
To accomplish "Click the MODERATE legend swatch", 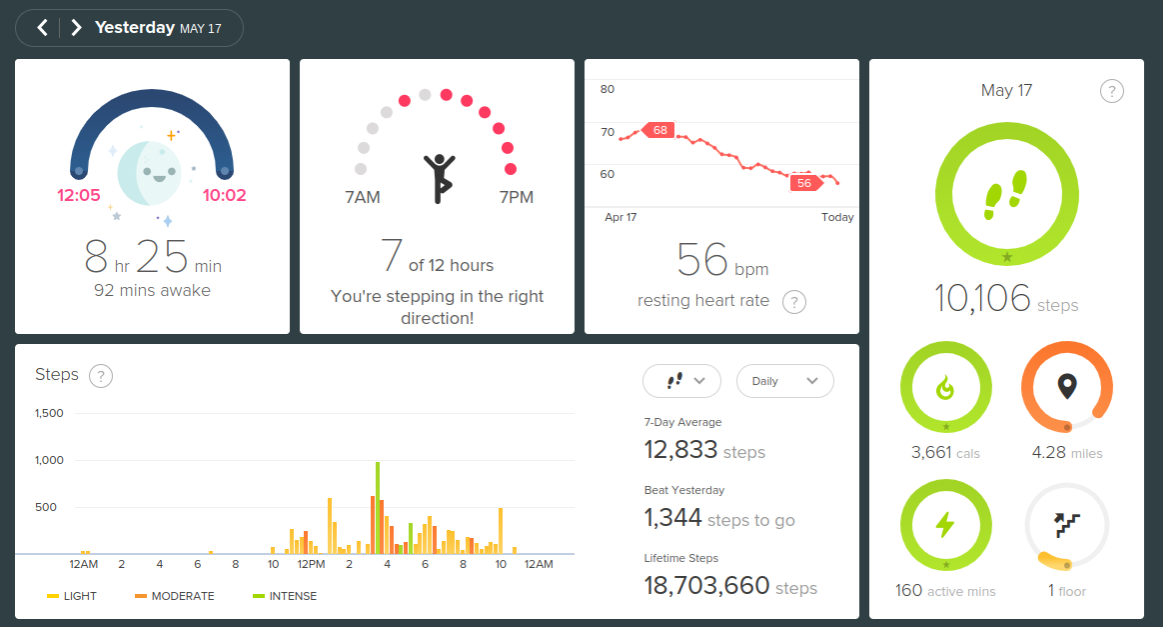I will (x=141, y=596).
